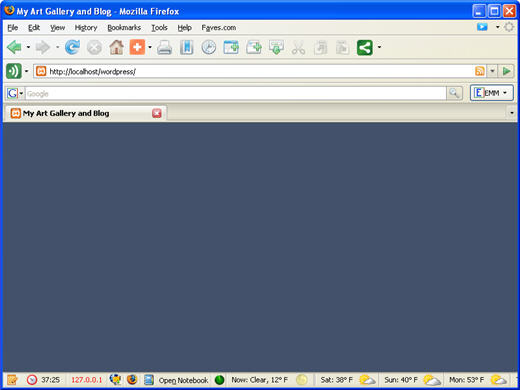Click the Firefox globe status bar icon

[132, 379]
